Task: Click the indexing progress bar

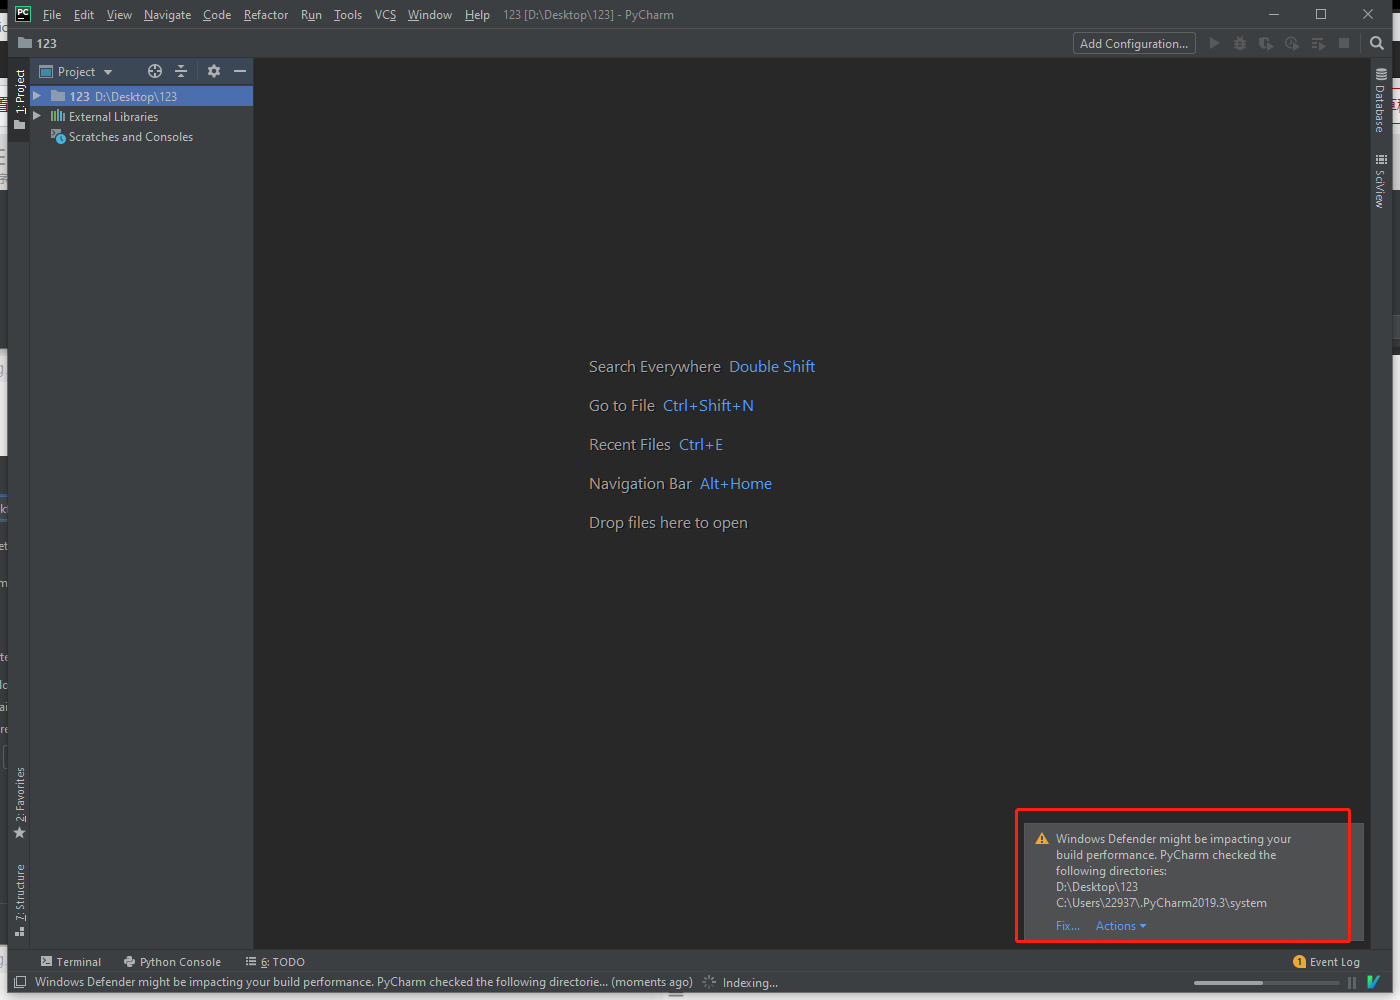Action: (1266, 983)
